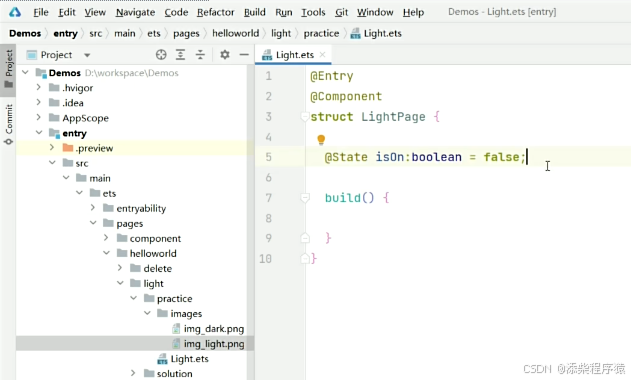The height and width of the screenshot is (380, 631).
Task: Click the img_light.png file icon
Action: click(176, 344)
